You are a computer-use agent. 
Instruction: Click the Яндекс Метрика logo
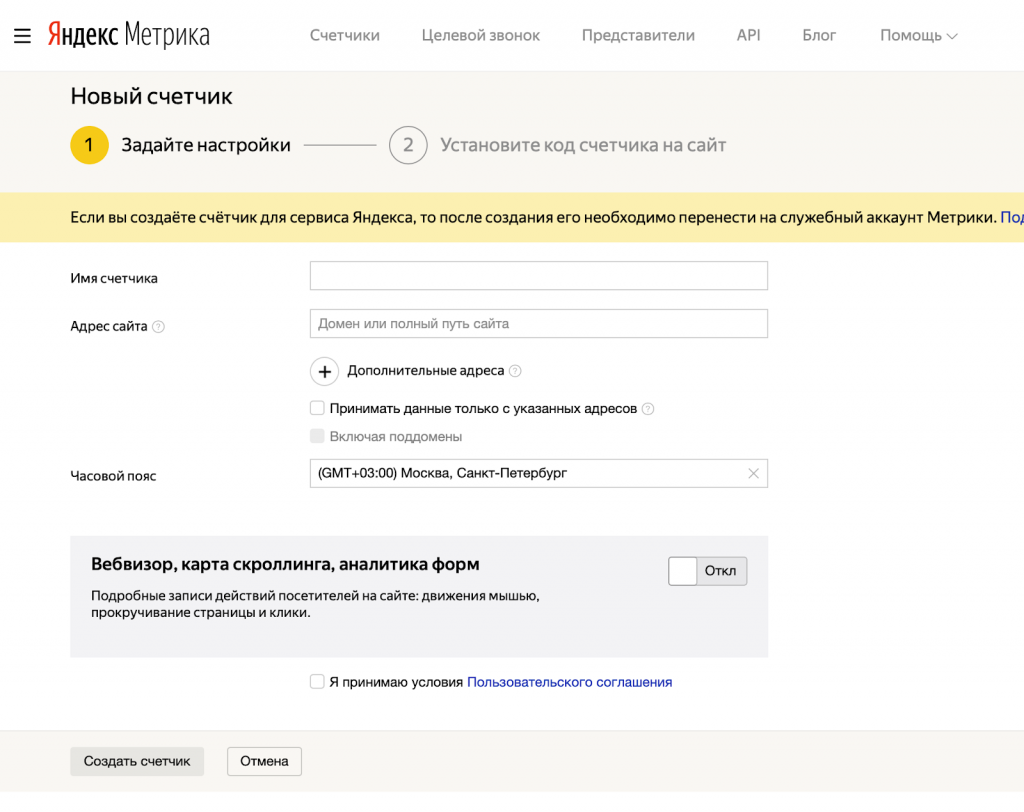(x=129, y=35)
